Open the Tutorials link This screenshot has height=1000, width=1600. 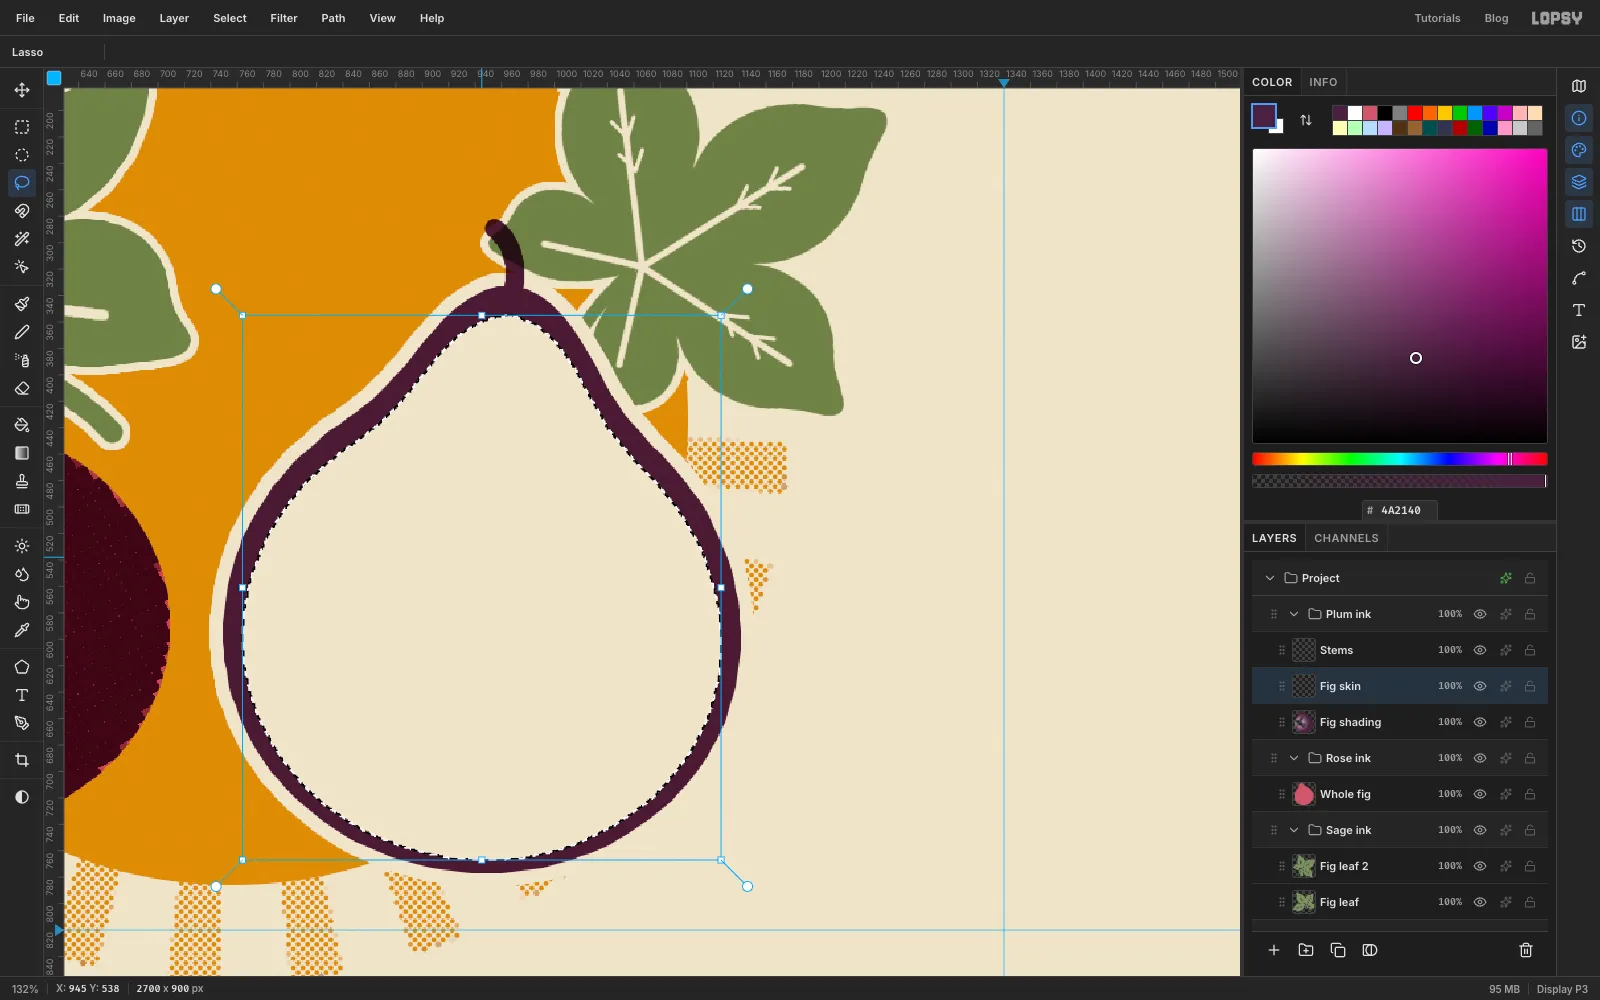click(1437, 18)
